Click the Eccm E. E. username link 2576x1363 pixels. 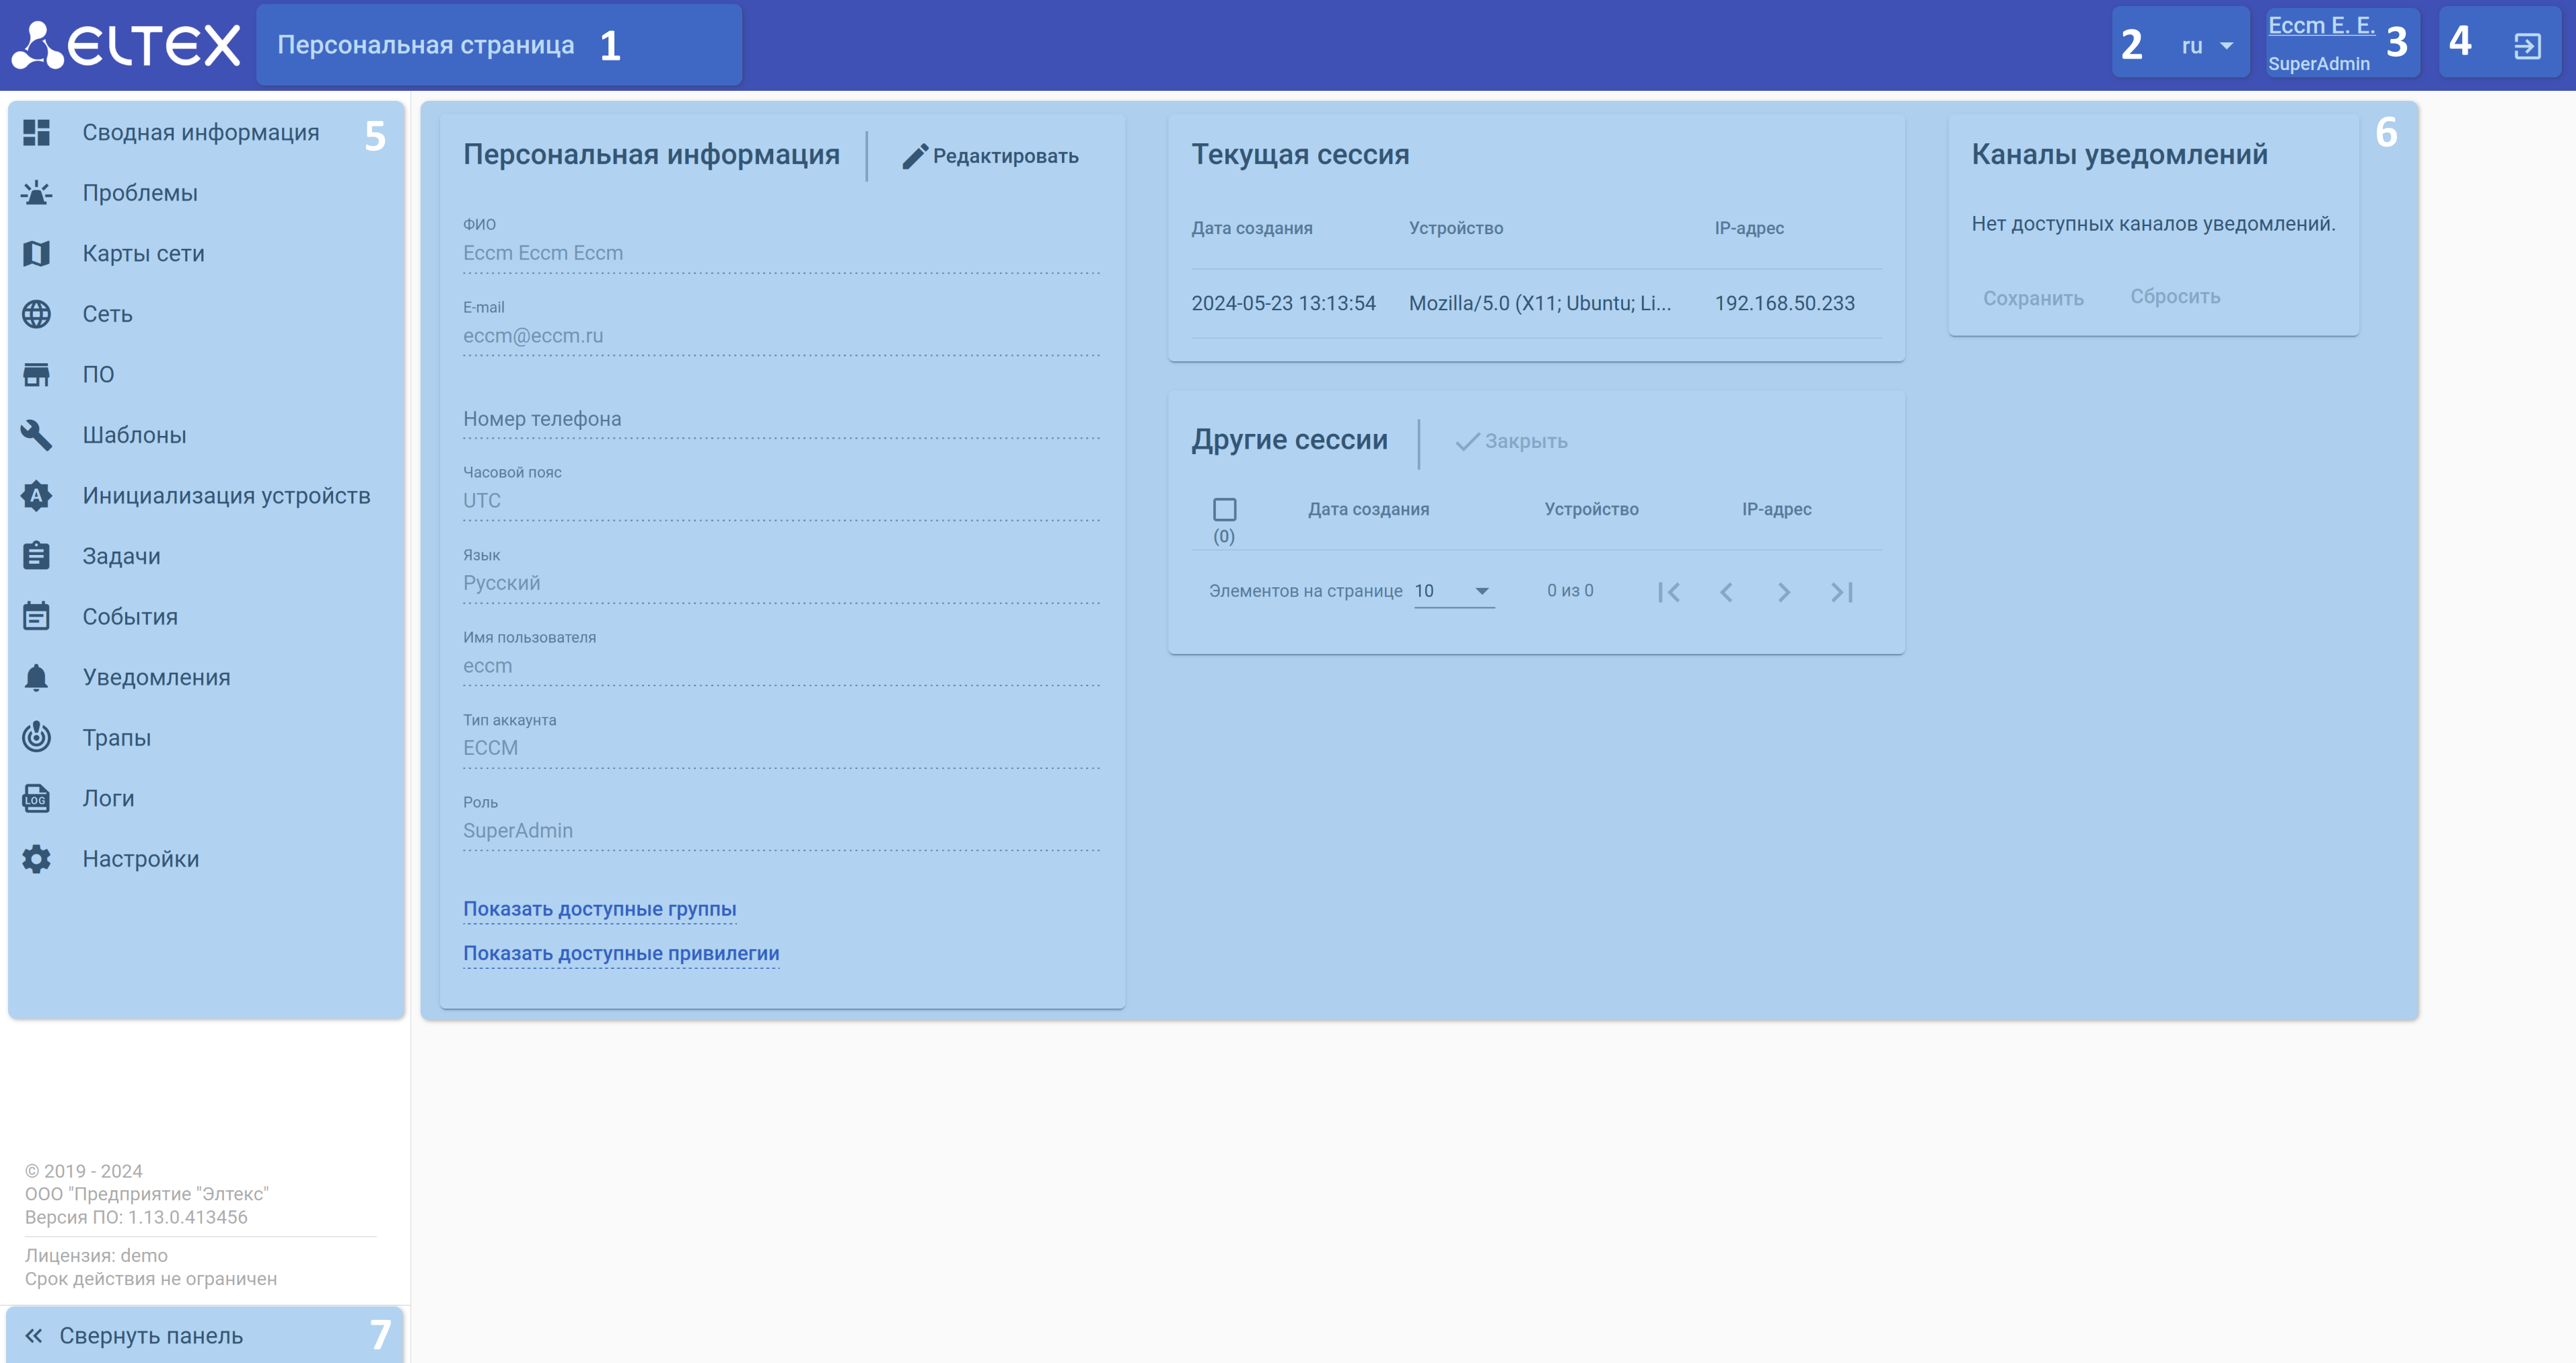click(2320, 26)
